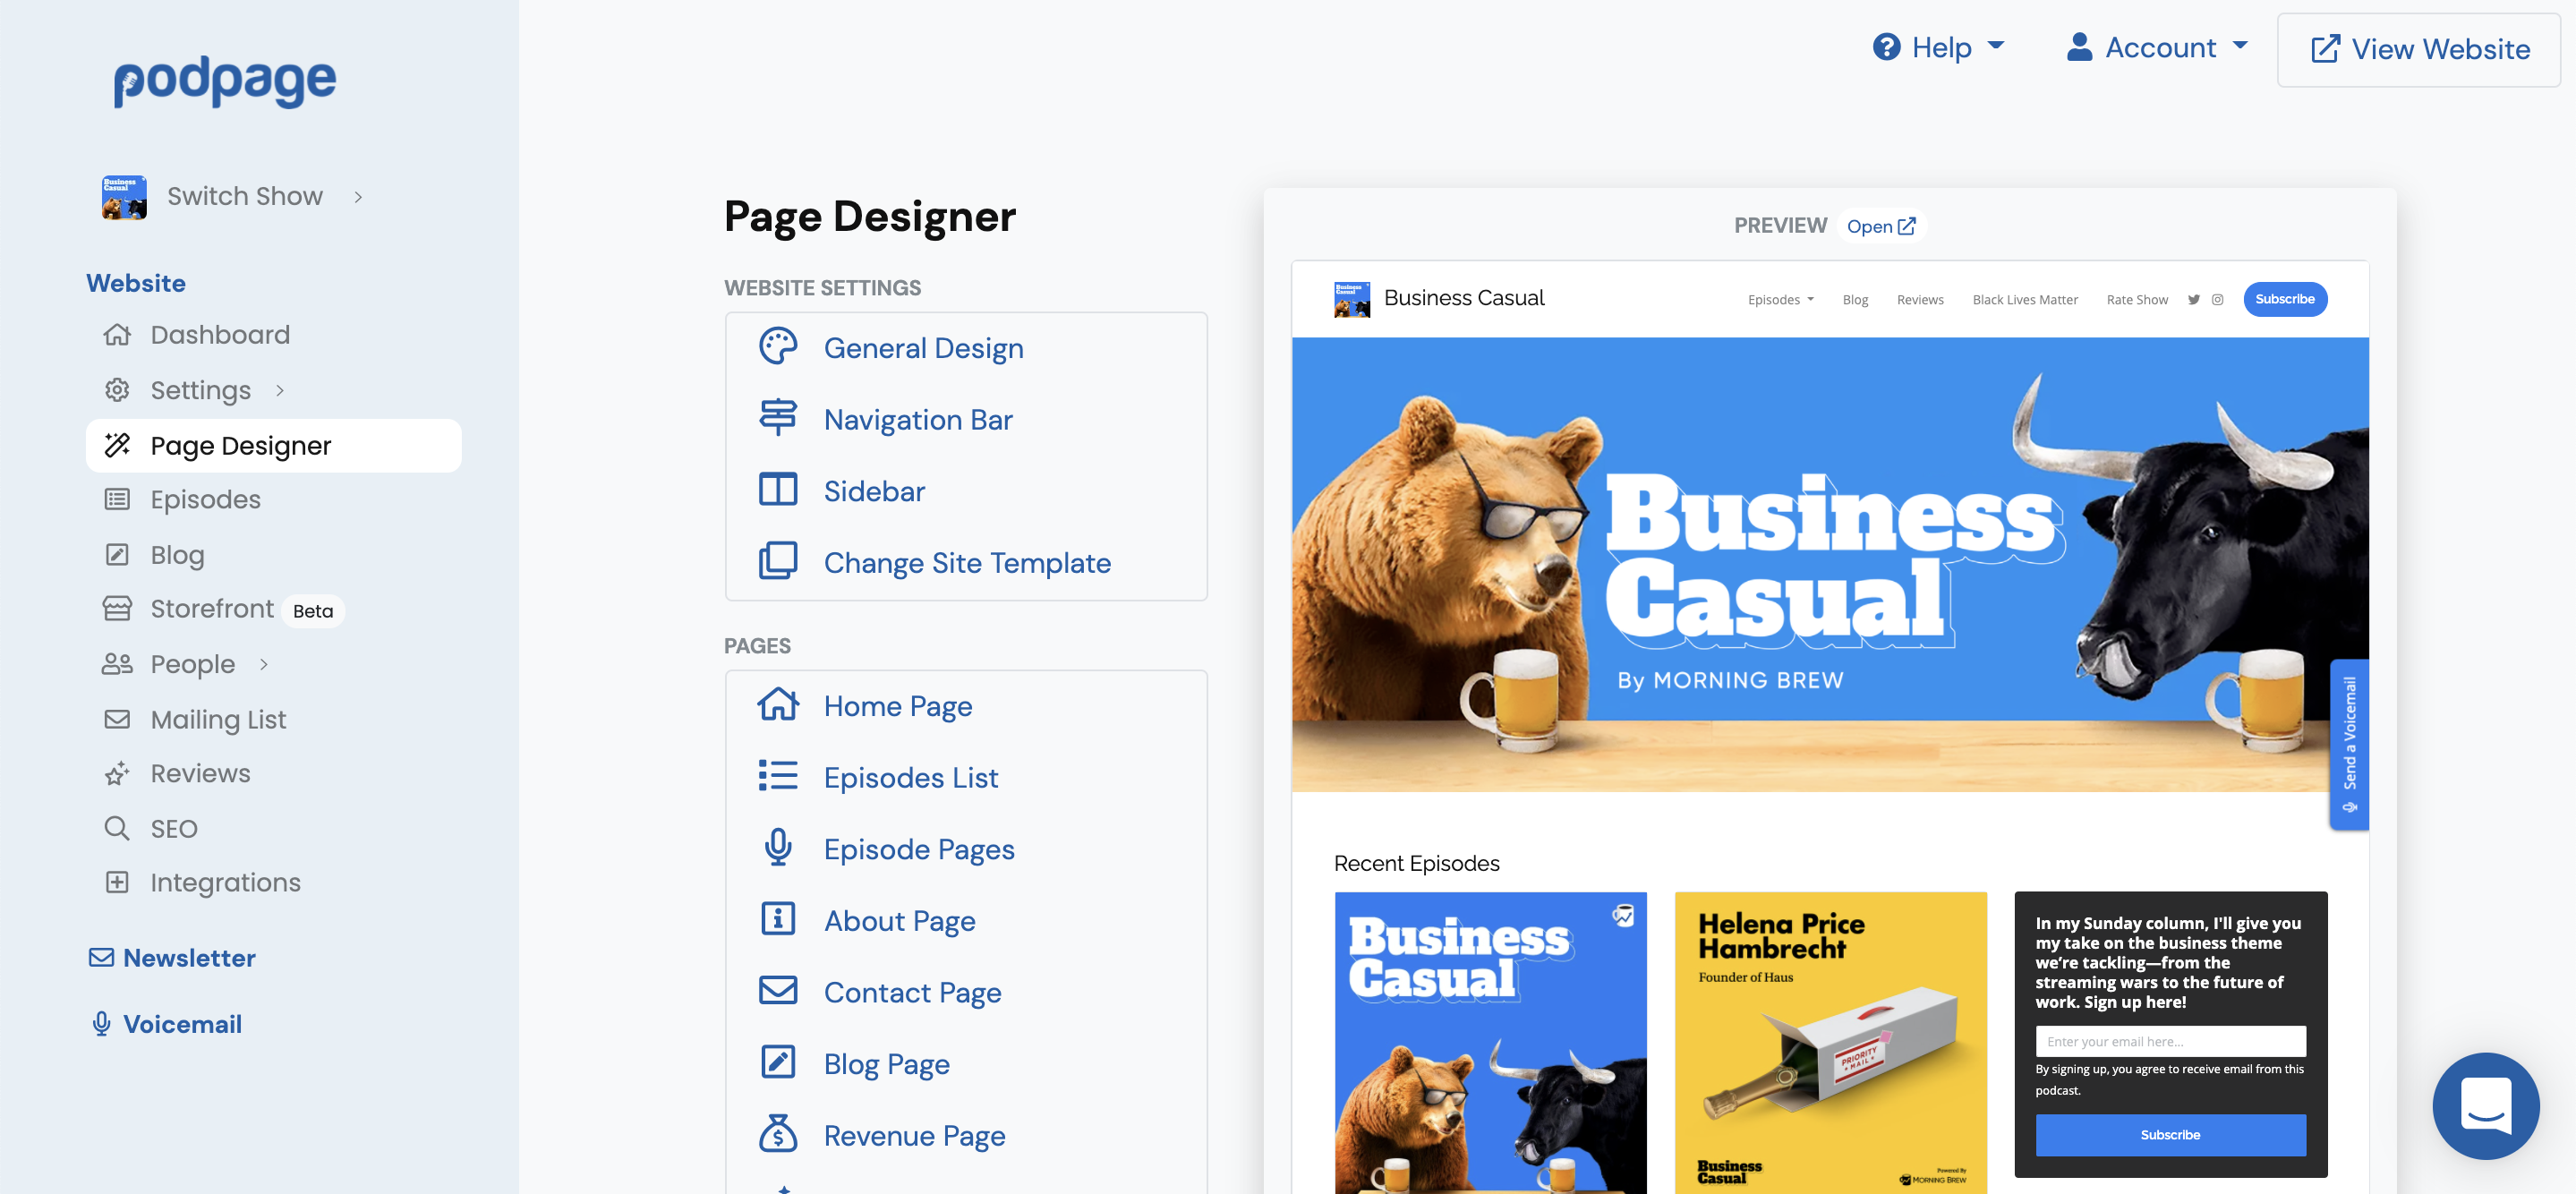Click the Twitter icon in the preview navbar
Image resolution: width=2576 pixels, height=1194 pixels.
point(2193,298)
